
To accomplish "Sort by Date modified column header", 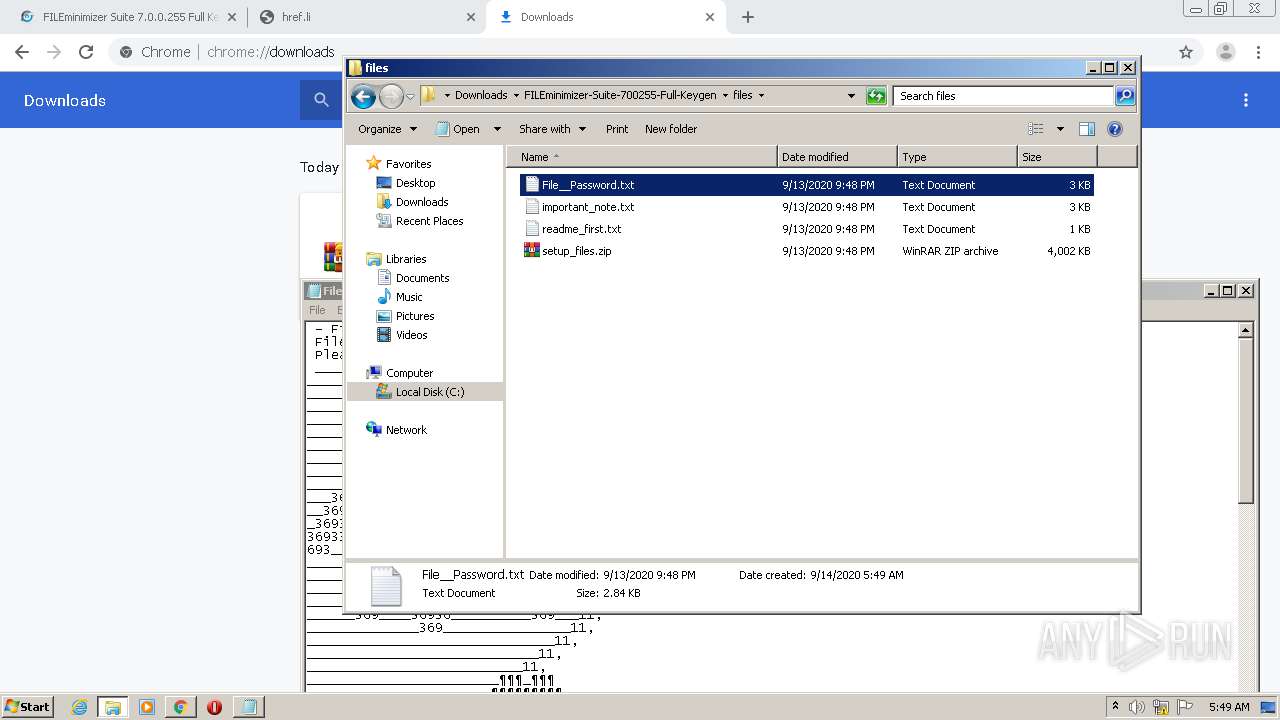I will click(837, 157).
